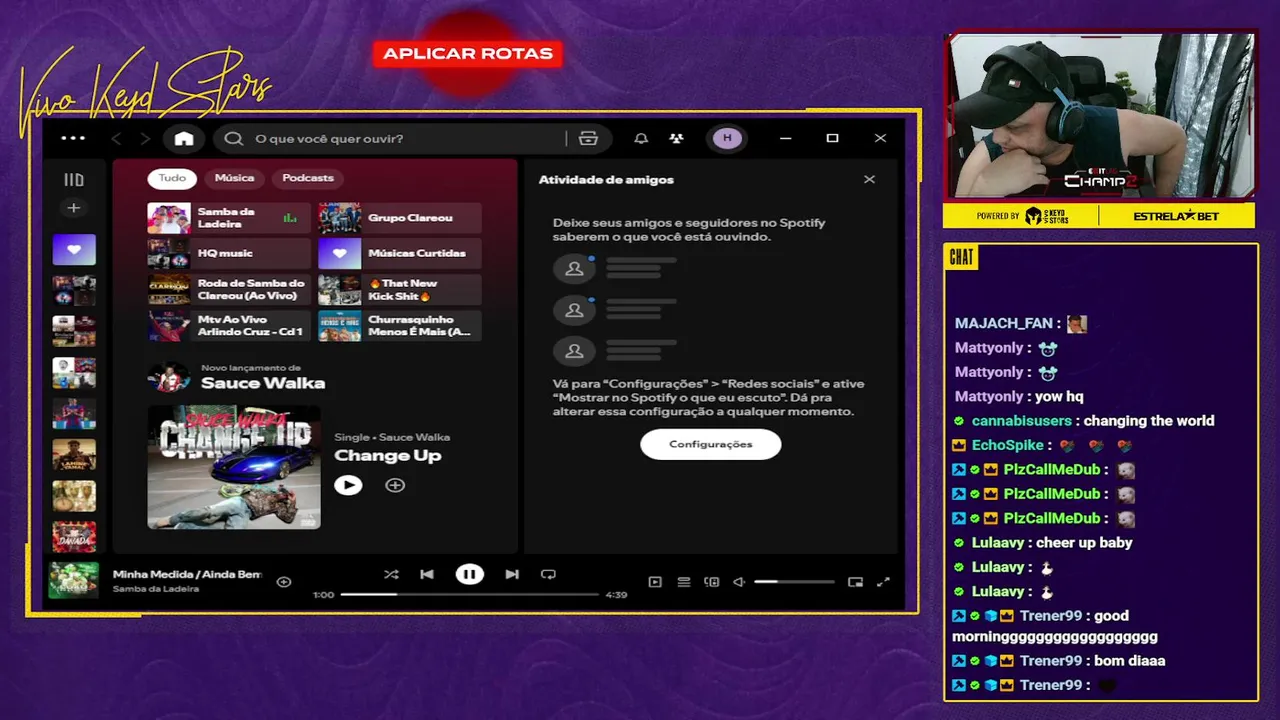Image resolution: width=1280 pixels, height=720 pixels.
Task: Click the Change Up album cover
Action: tap(234, 467)
